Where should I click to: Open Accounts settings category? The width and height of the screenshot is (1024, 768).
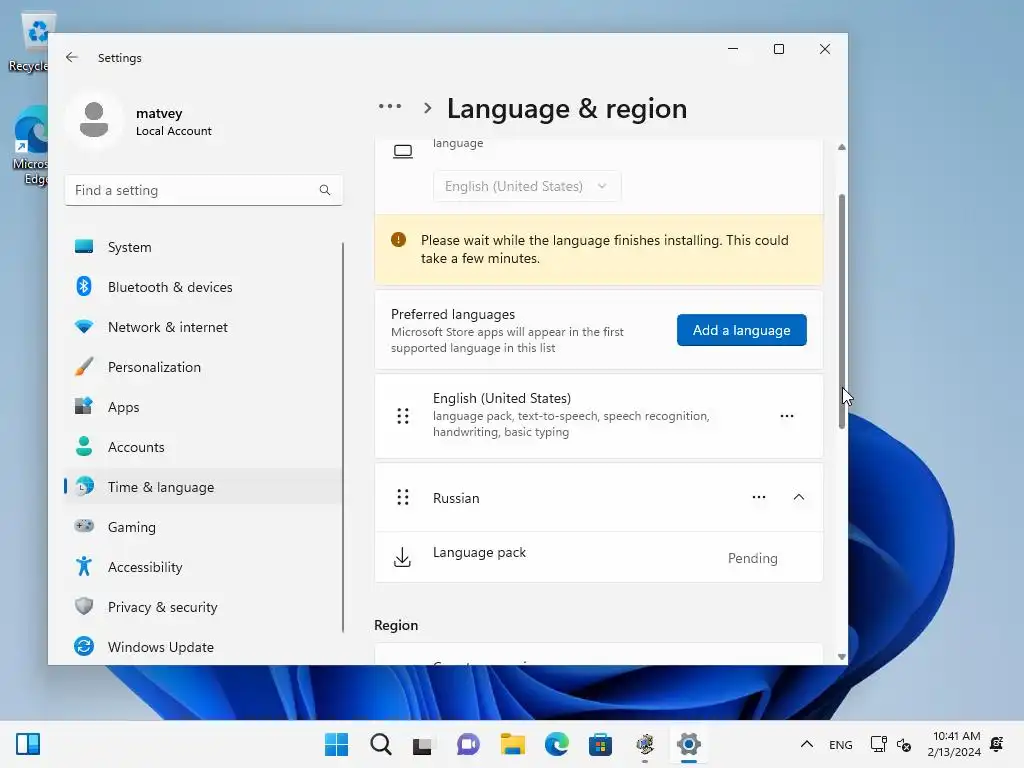[202, 447]
